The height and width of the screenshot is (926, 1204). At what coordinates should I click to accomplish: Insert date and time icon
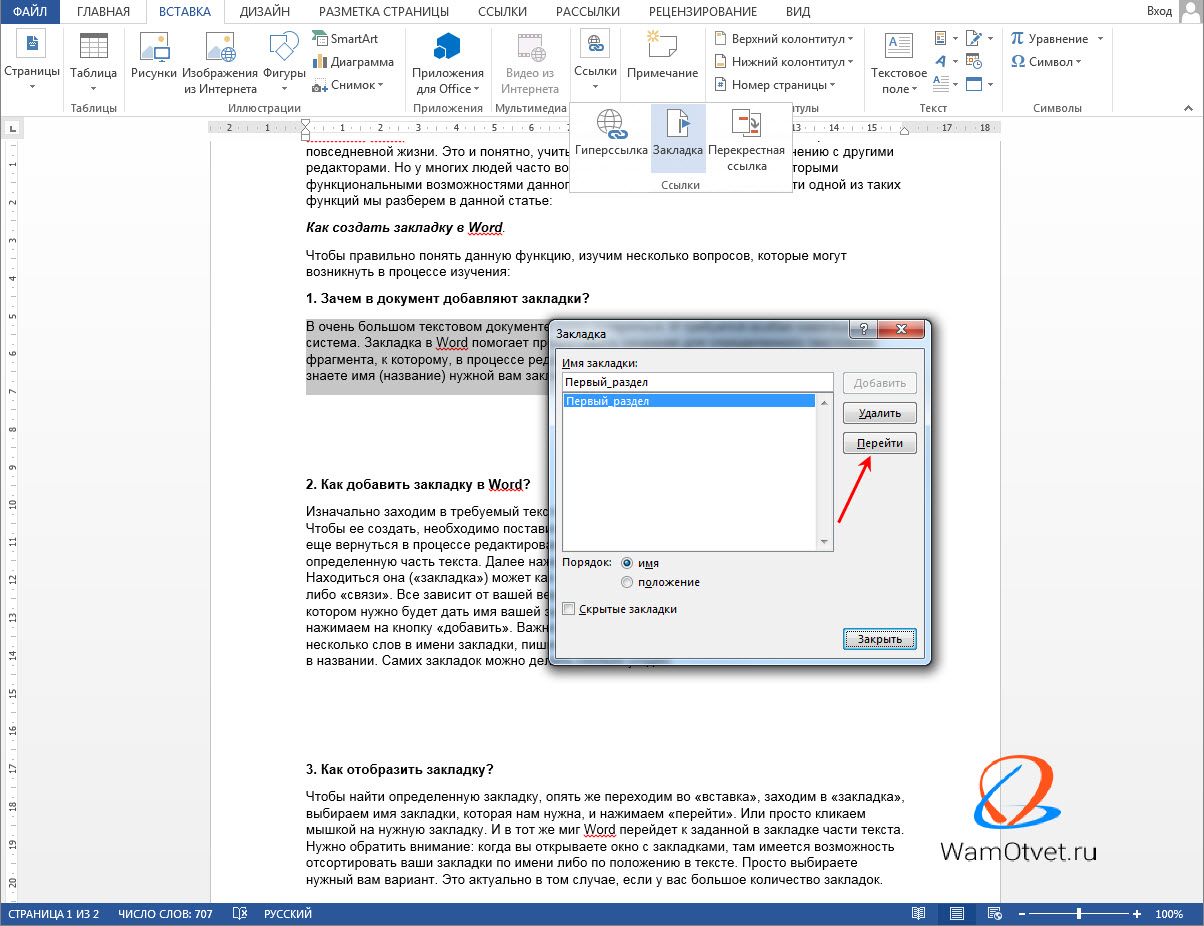point(973,61)
